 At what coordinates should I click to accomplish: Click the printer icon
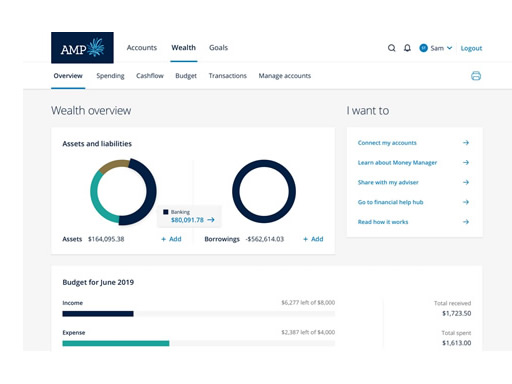pos(476,76)
